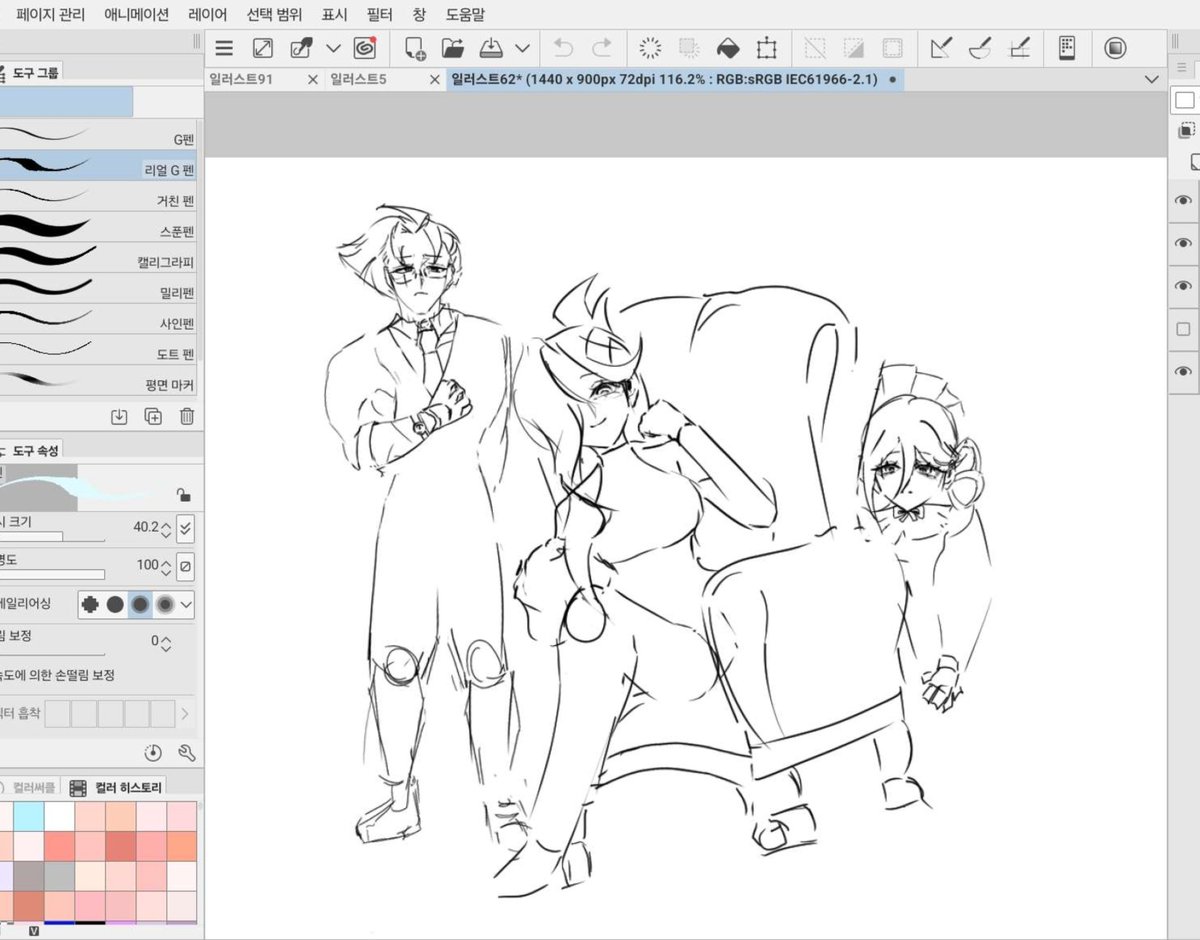1200x940 pixels.
Task: Select the G펜 brush
Action: 98,135
